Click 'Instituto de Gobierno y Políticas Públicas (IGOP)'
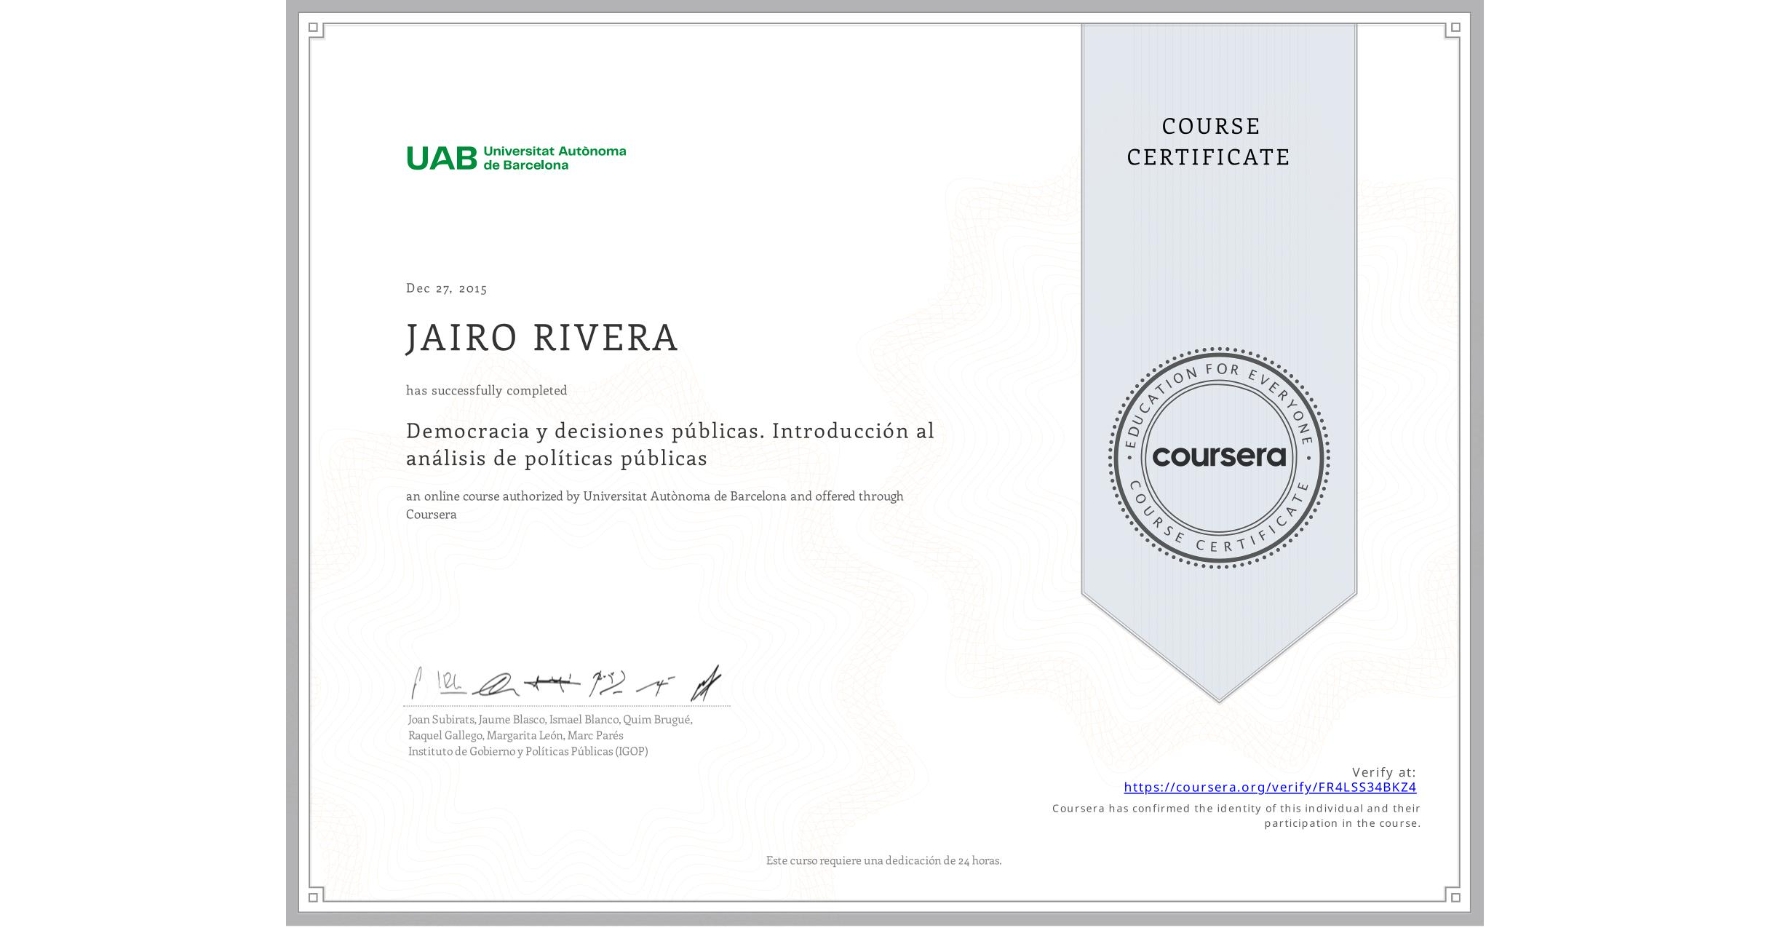Viewport: 1772px width, 928px height. [x=528, y=751]
